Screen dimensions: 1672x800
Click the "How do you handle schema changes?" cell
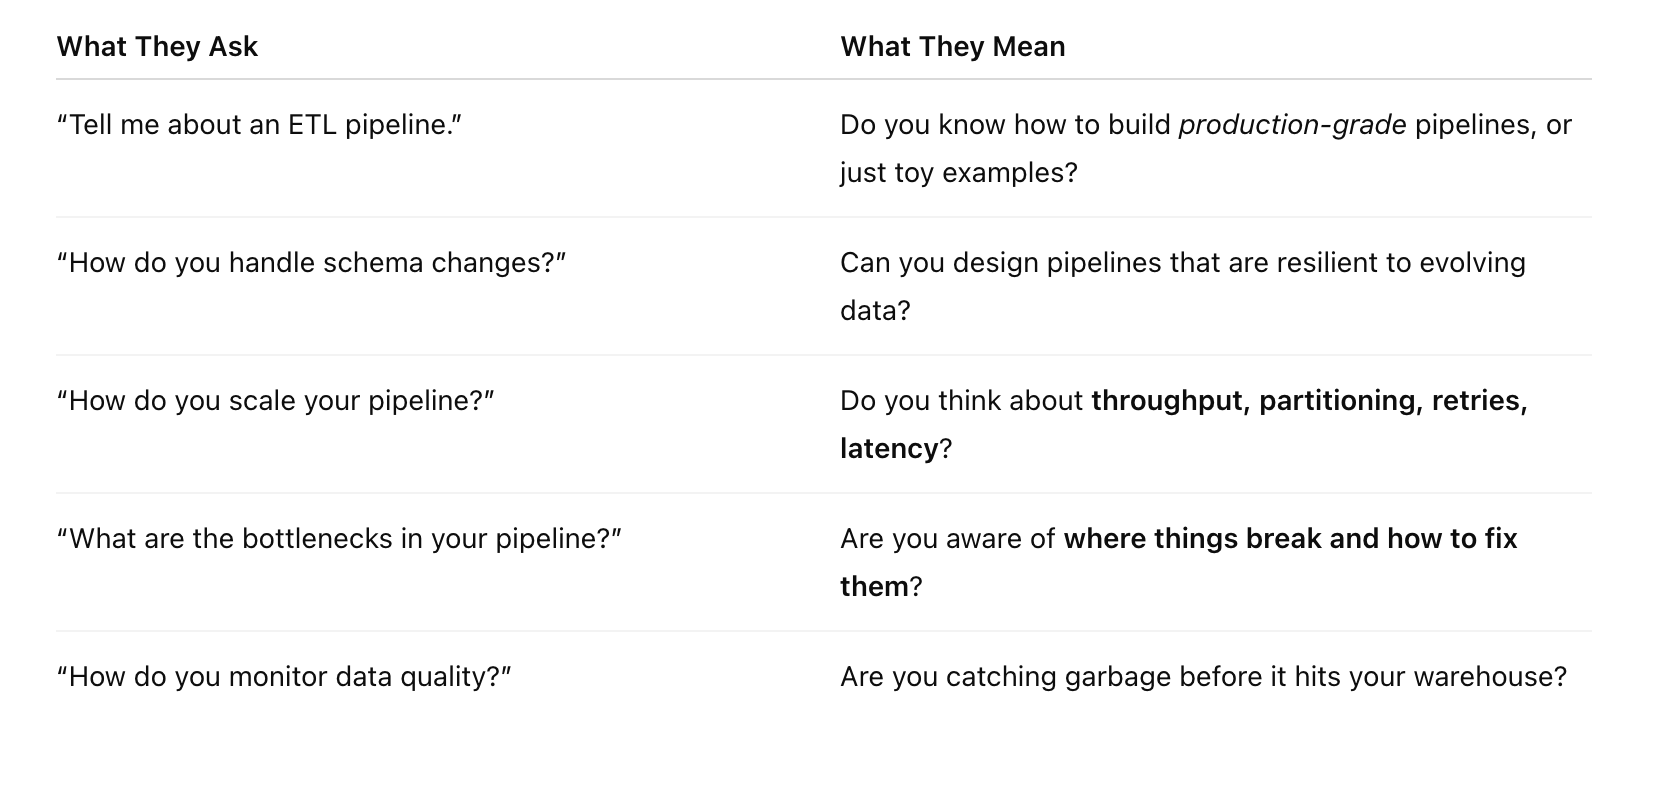(311, 263)
